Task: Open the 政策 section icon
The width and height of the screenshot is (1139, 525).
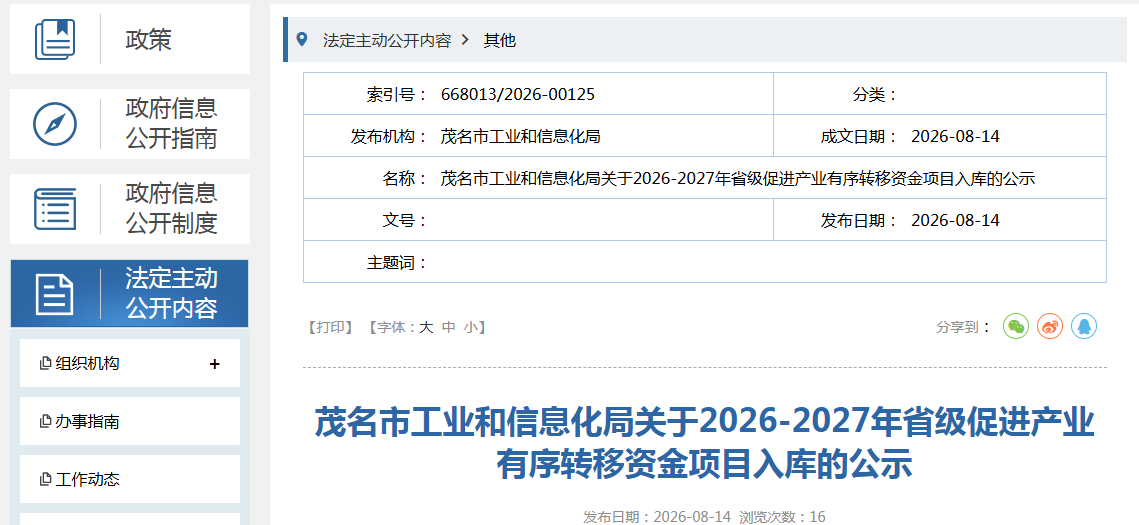Action: (55, 39)
